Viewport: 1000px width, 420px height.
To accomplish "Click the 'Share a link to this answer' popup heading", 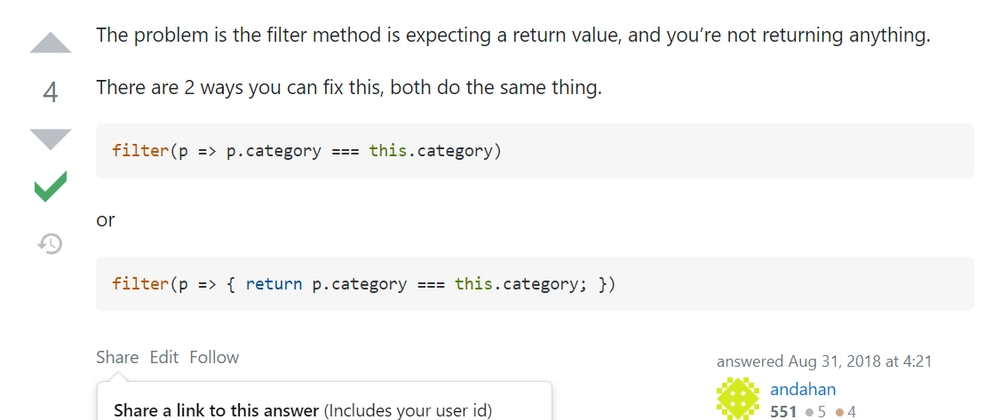I will click(216, 410).
